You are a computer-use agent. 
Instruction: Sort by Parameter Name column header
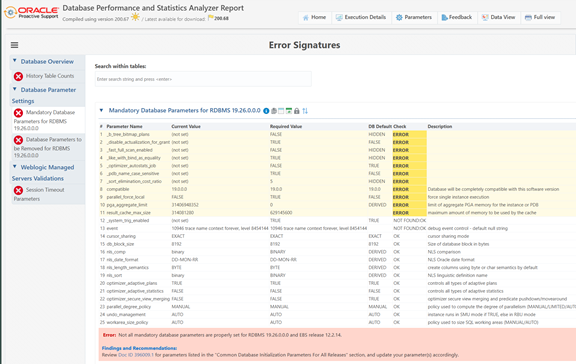coord(124,126)
